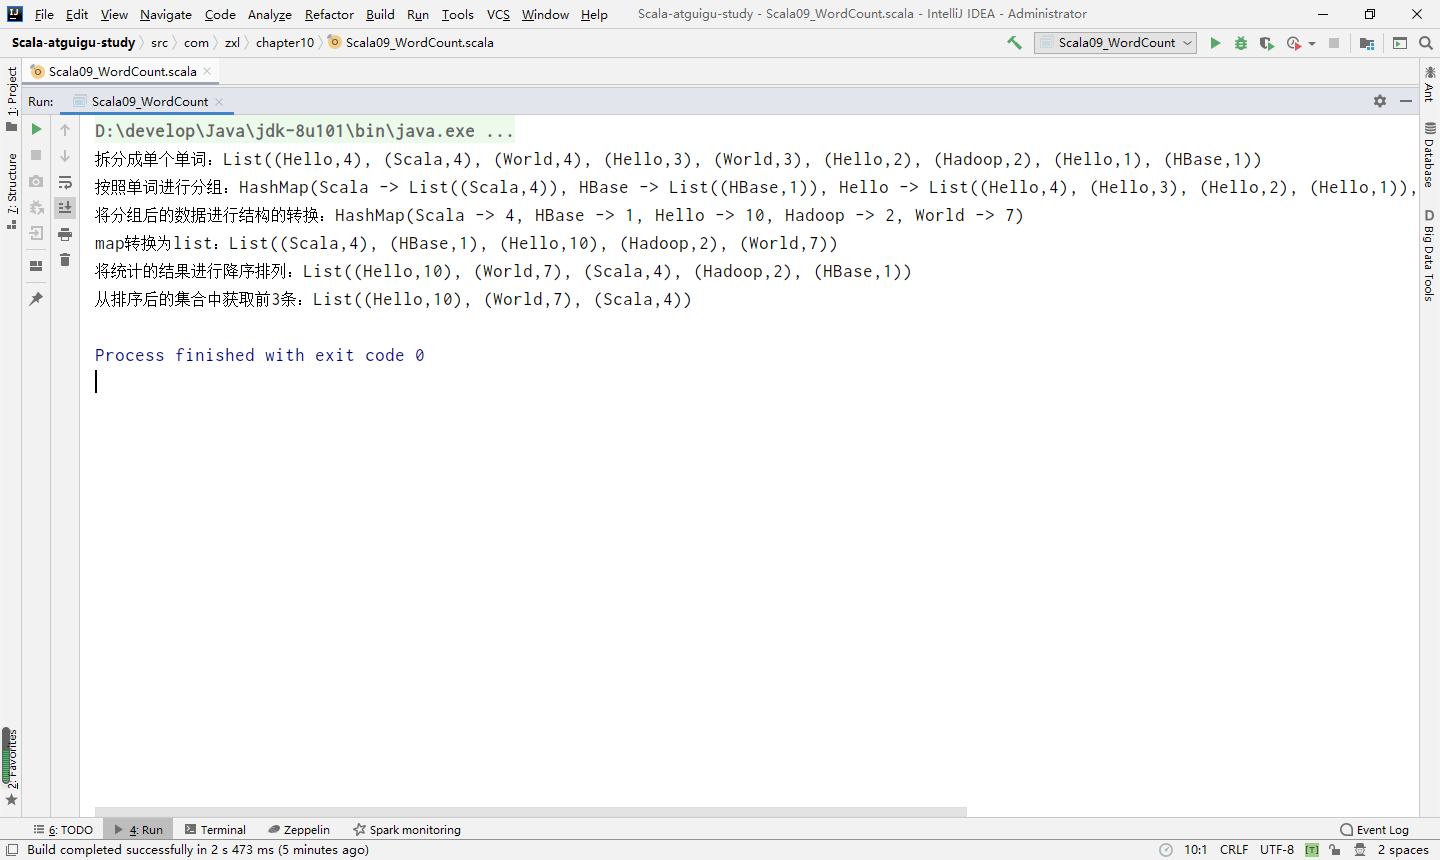Click the Run Anything icon
Viewport: 1440px width, 860px height.
click(x=1400, y=43)
